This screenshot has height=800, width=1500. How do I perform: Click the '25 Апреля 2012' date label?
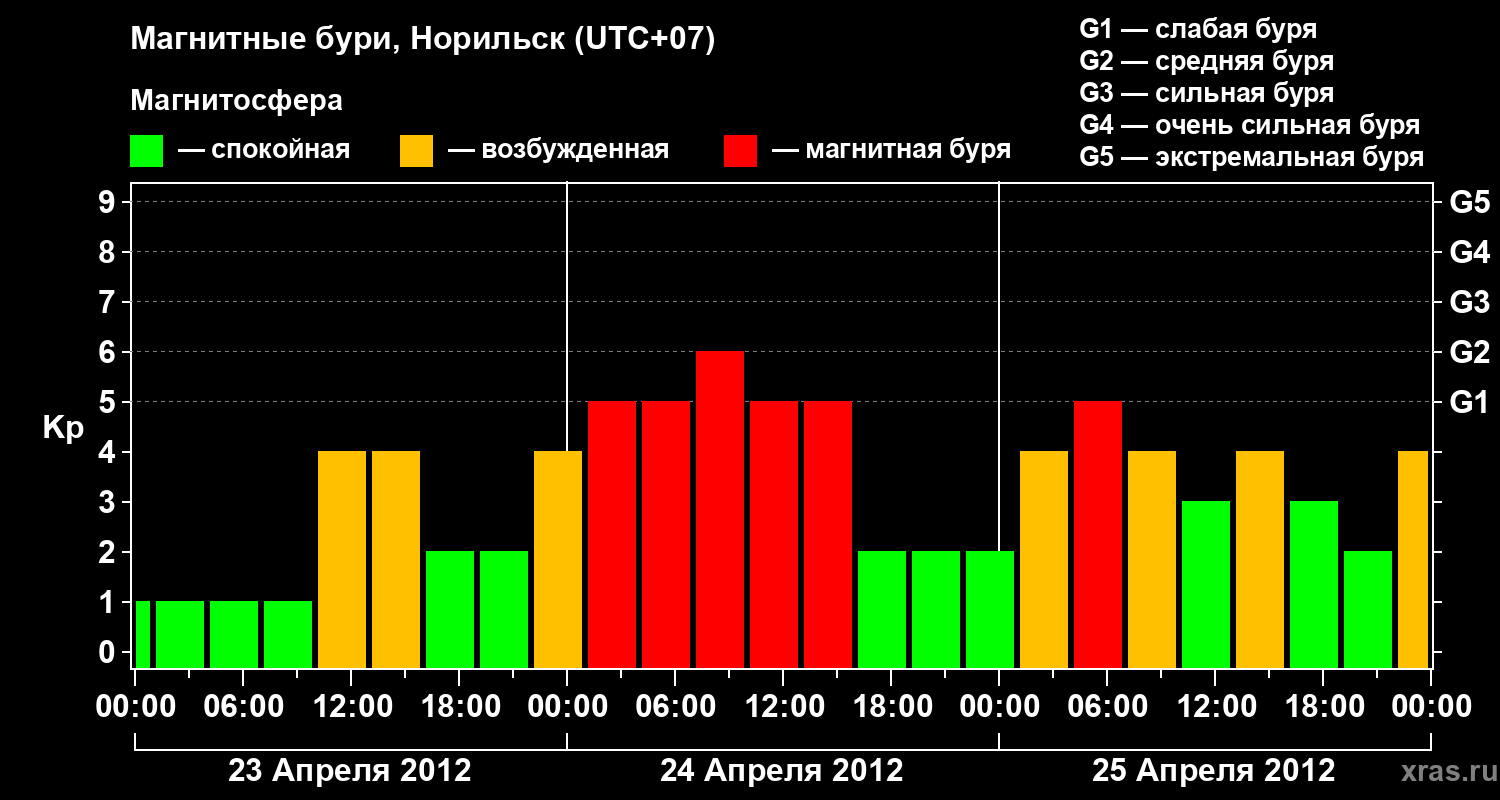[x=1213, y=770]
